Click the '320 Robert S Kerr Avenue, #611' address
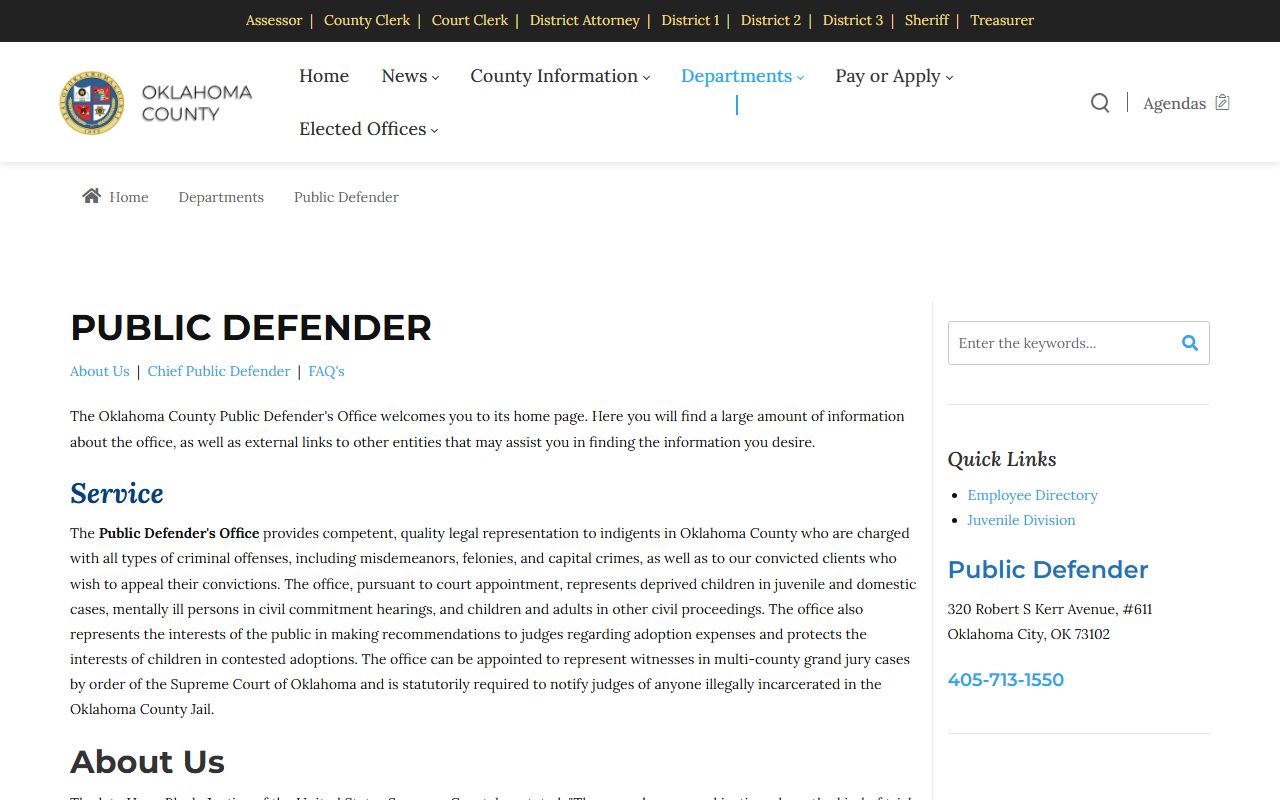Screen dimensions: 1280x800 click(1050, 609)
